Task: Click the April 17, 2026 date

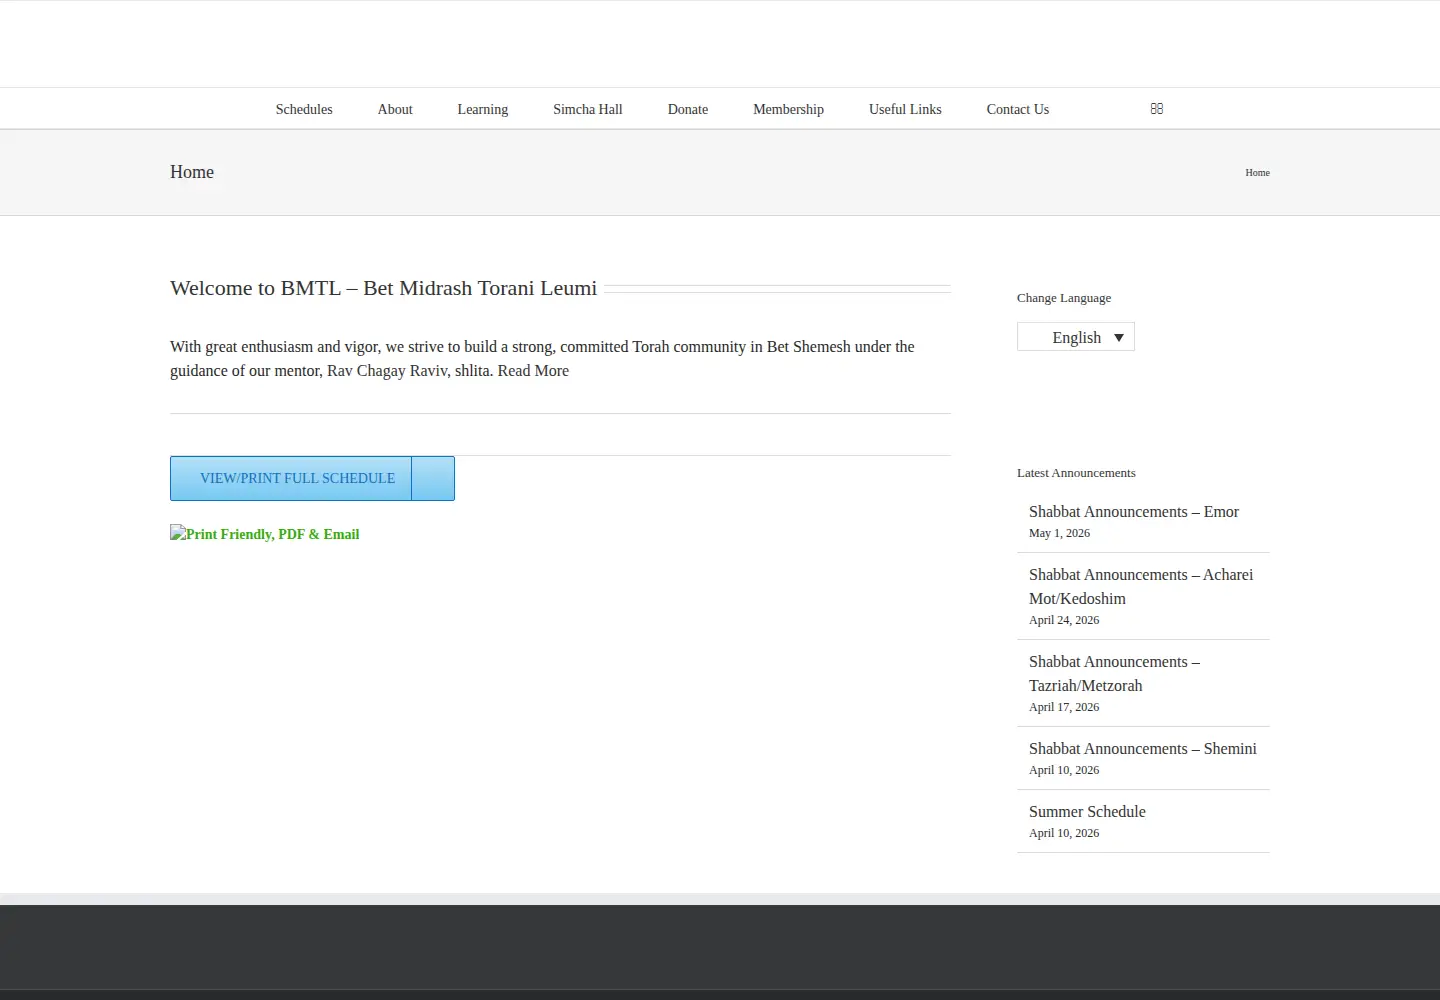Action: (x=1064, y=707)
